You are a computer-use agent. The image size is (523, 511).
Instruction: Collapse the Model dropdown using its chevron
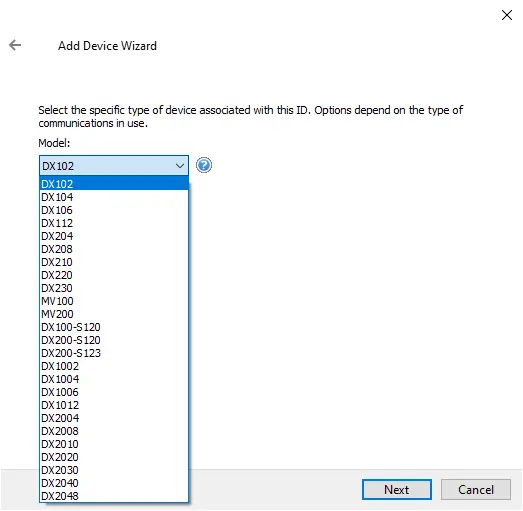pos(180,165)
